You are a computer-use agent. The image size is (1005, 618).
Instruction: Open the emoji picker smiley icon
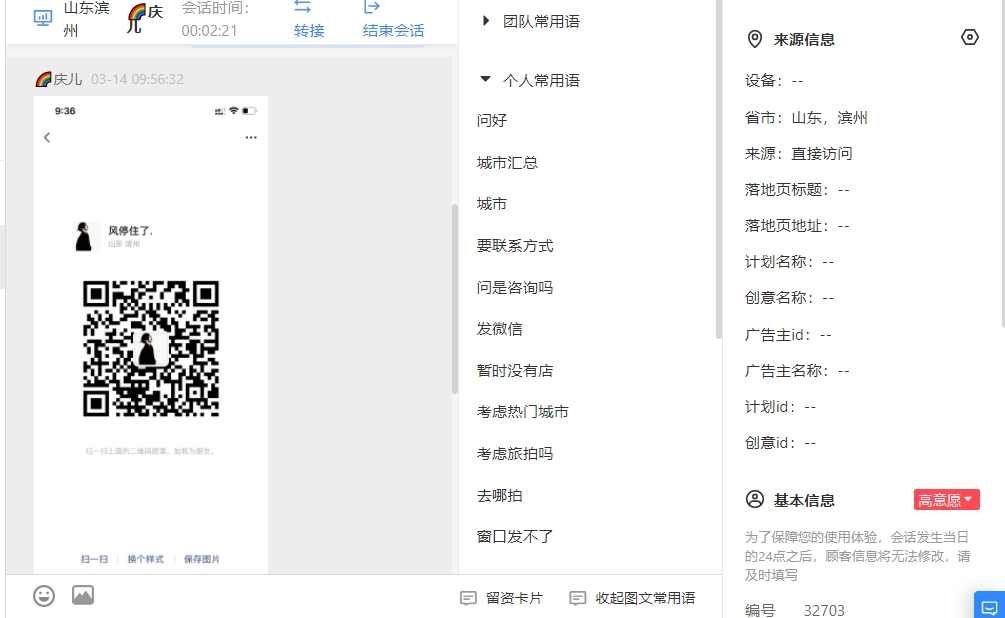44,596
